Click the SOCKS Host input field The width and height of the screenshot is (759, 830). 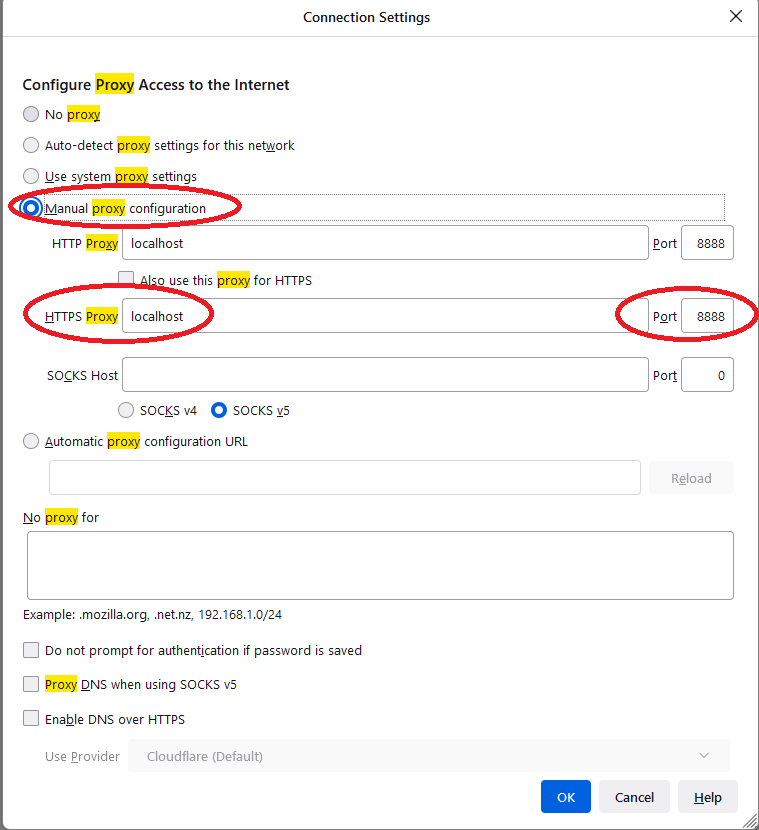tap(385, 375)
